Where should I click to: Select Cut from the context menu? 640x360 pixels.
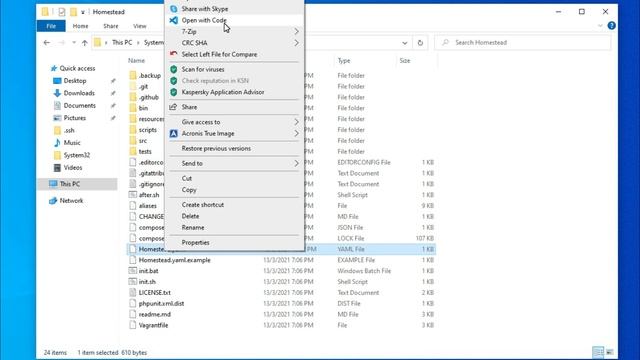coord(235,178)
